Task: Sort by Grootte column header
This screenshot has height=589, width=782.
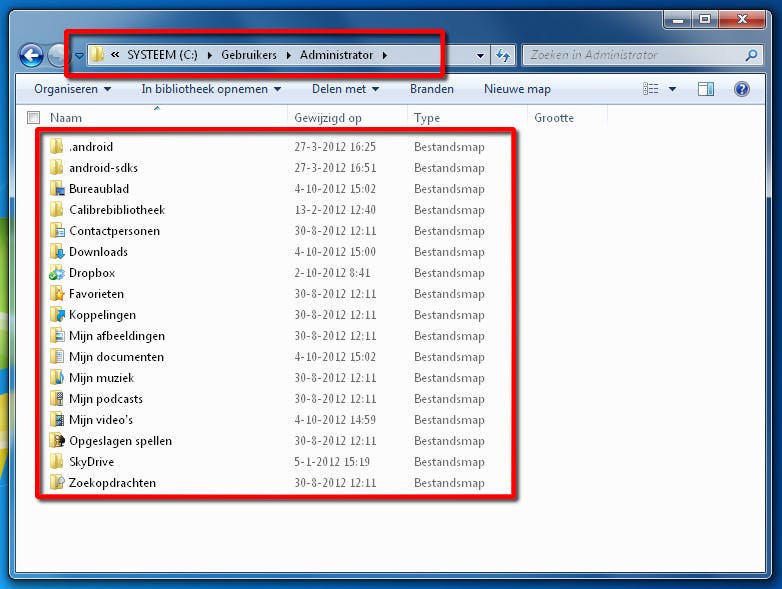Action: [x=554, y=118]
